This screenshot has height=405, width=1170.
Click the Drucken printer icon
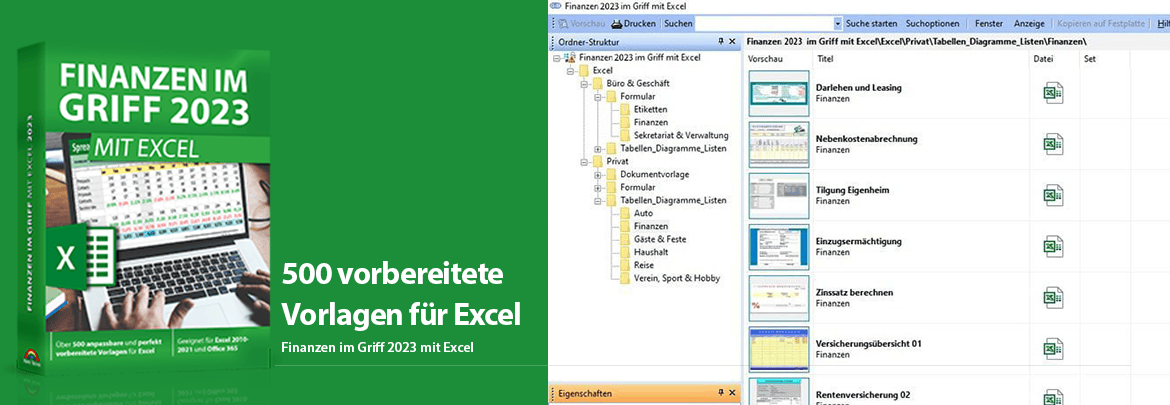tap(617, 23)
